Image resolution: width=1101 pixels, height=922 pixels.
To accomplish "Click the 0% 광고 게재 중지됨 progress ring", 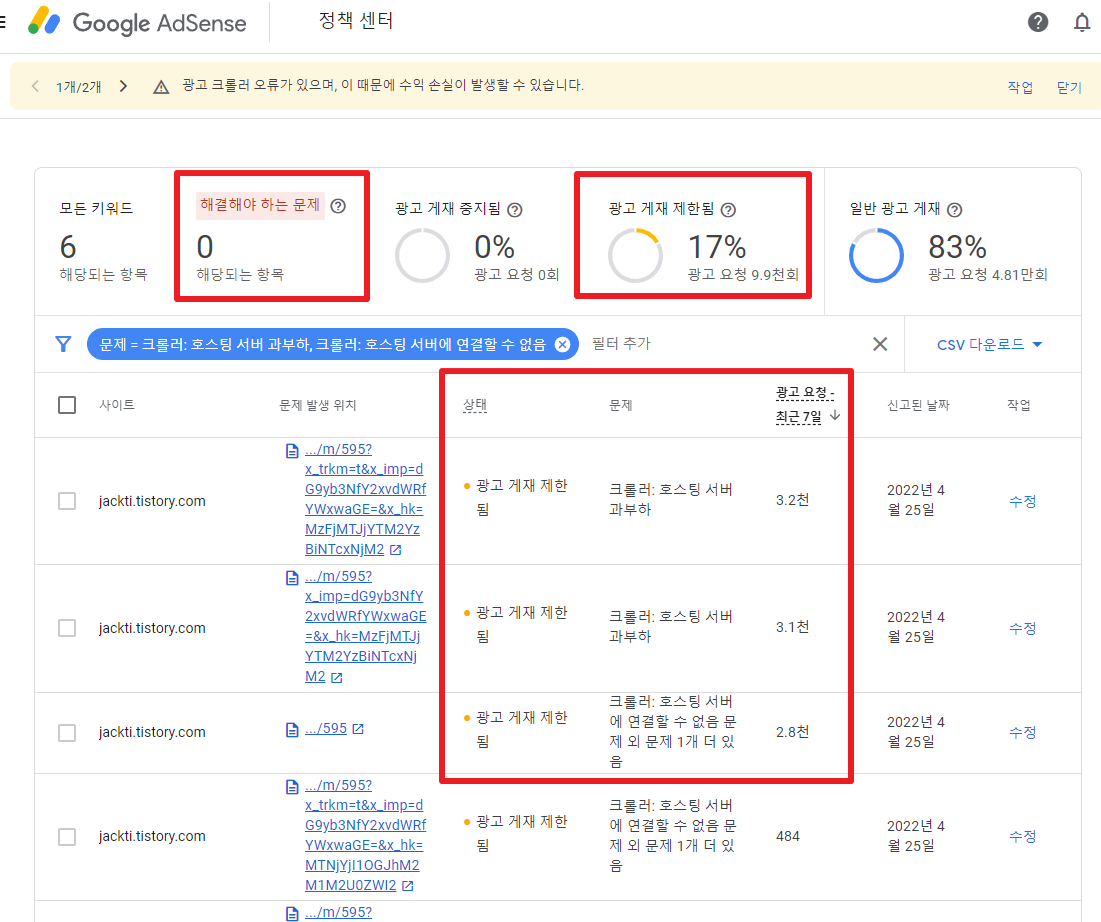I will click(x=422, y=256).
